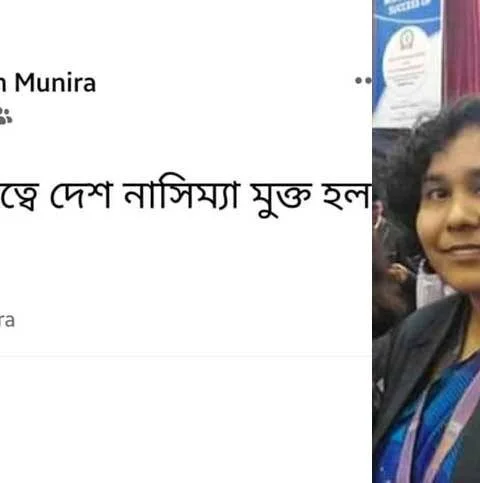
Task: Click the word 'মুক্ত' in the post
Action: (282, 199)
